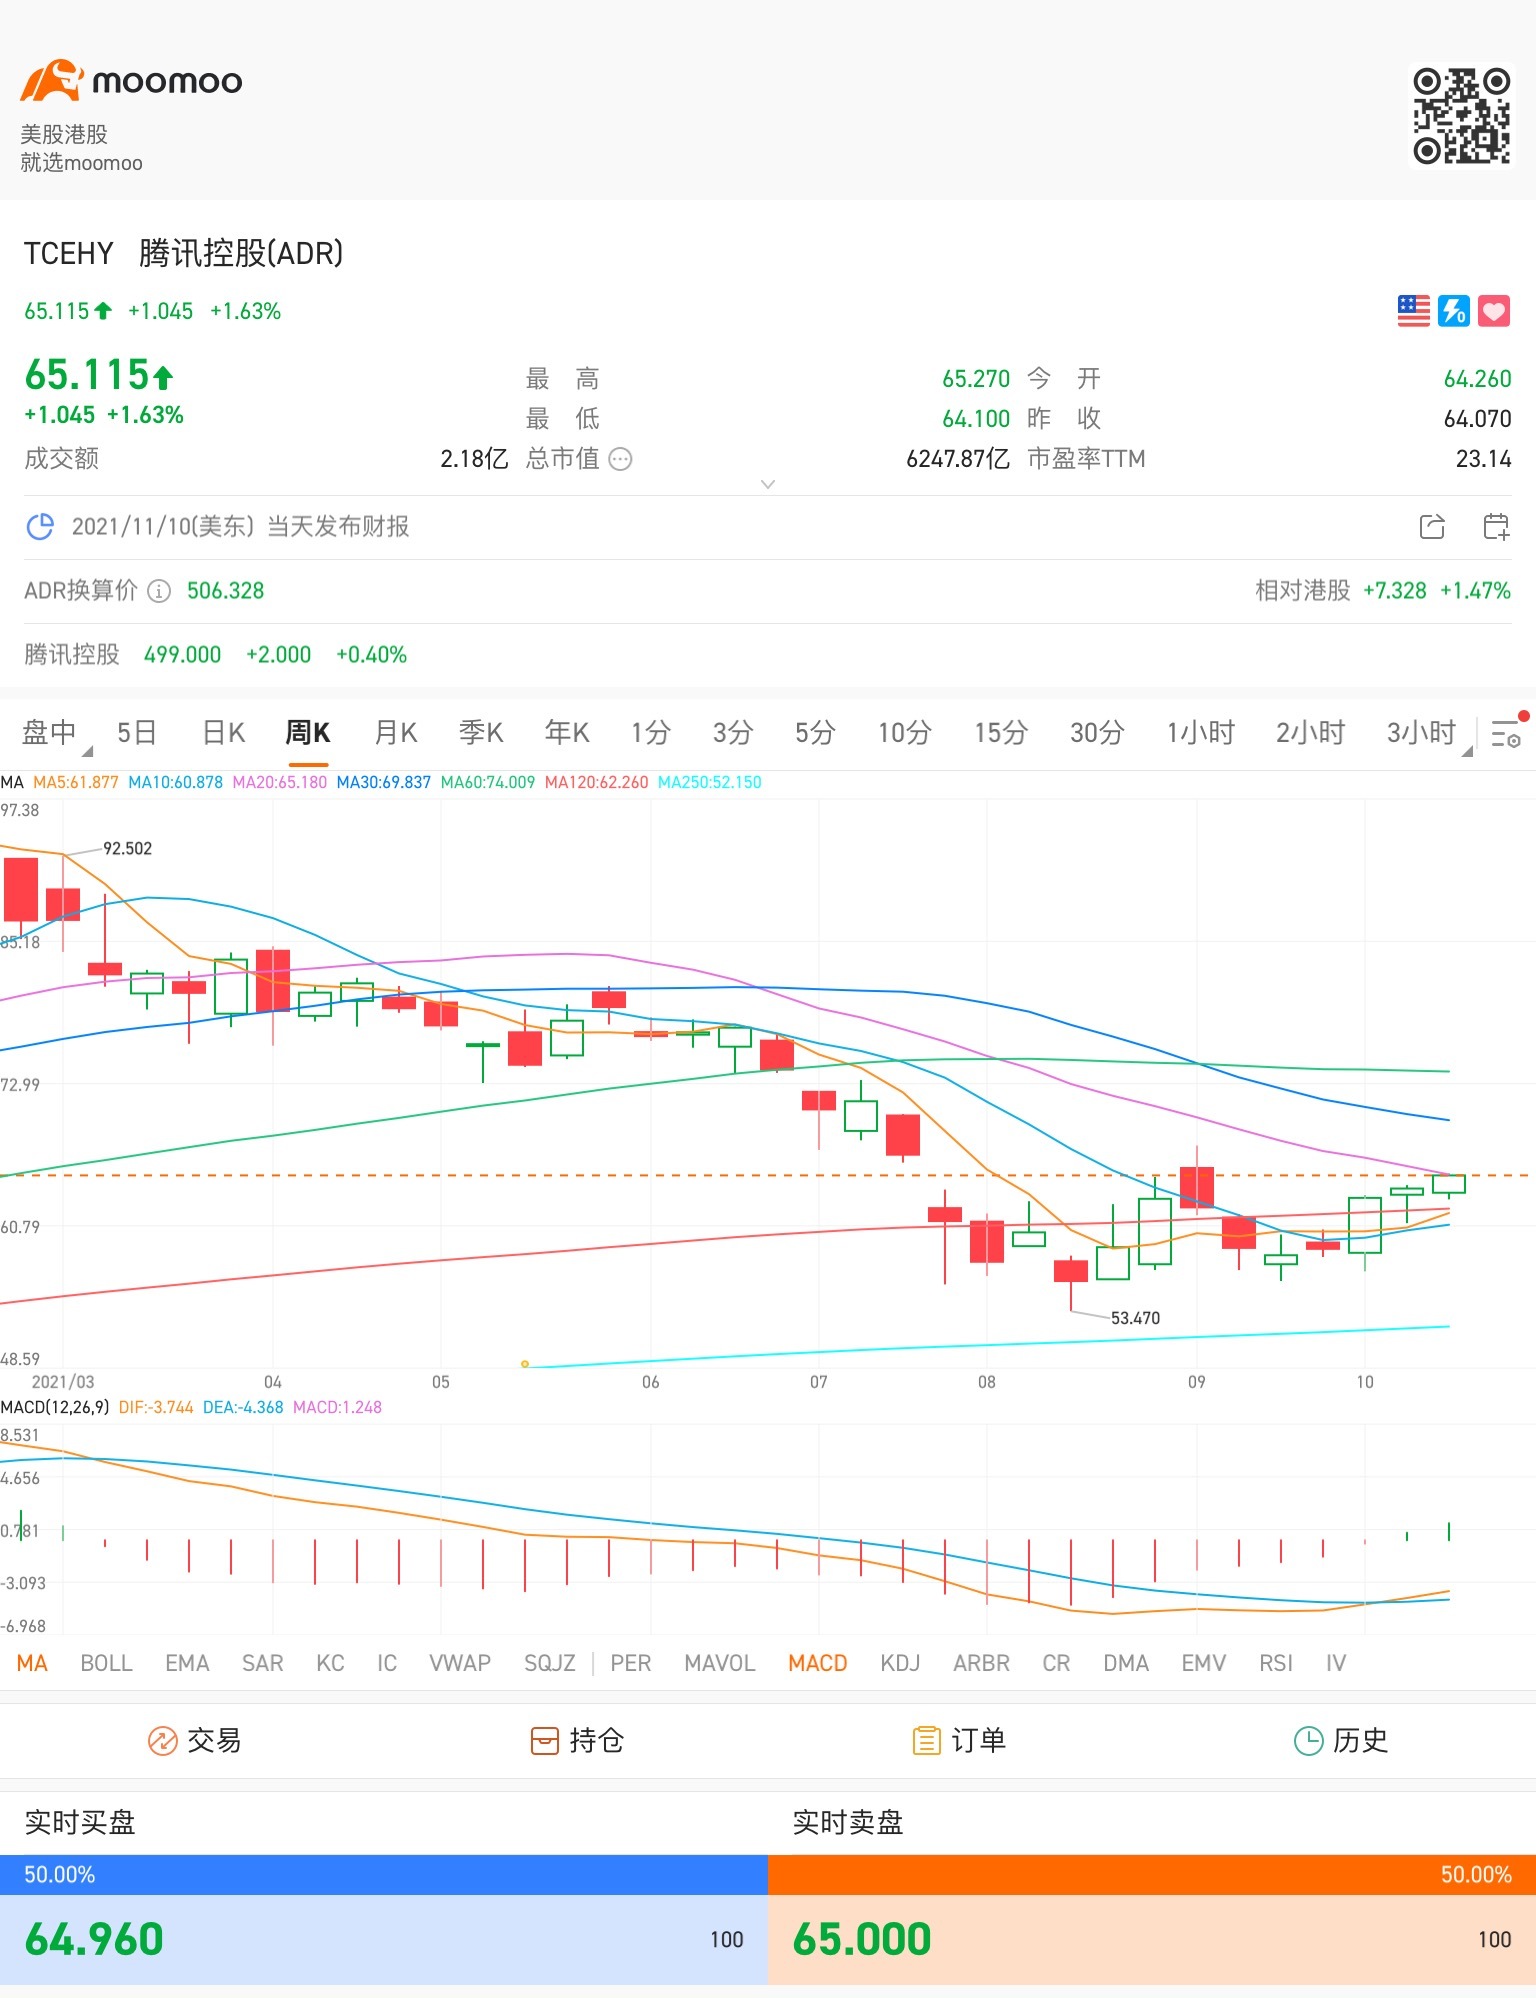The height and width of the screenshot is (1998, 1536).
Task: Switch sub-chart to MAVOL
Action: point(720,1663)
